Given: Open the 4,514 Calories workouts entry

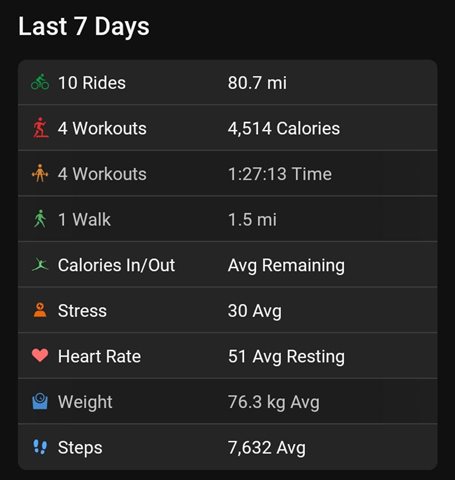Looking at the screenshot, I should [228, 128].
